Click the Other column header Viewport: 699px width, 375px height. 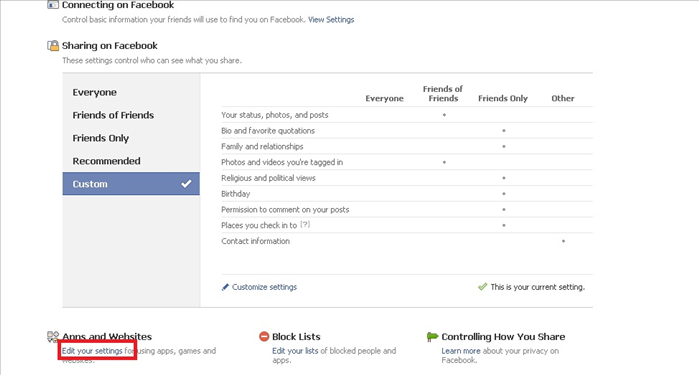(563, 99)
